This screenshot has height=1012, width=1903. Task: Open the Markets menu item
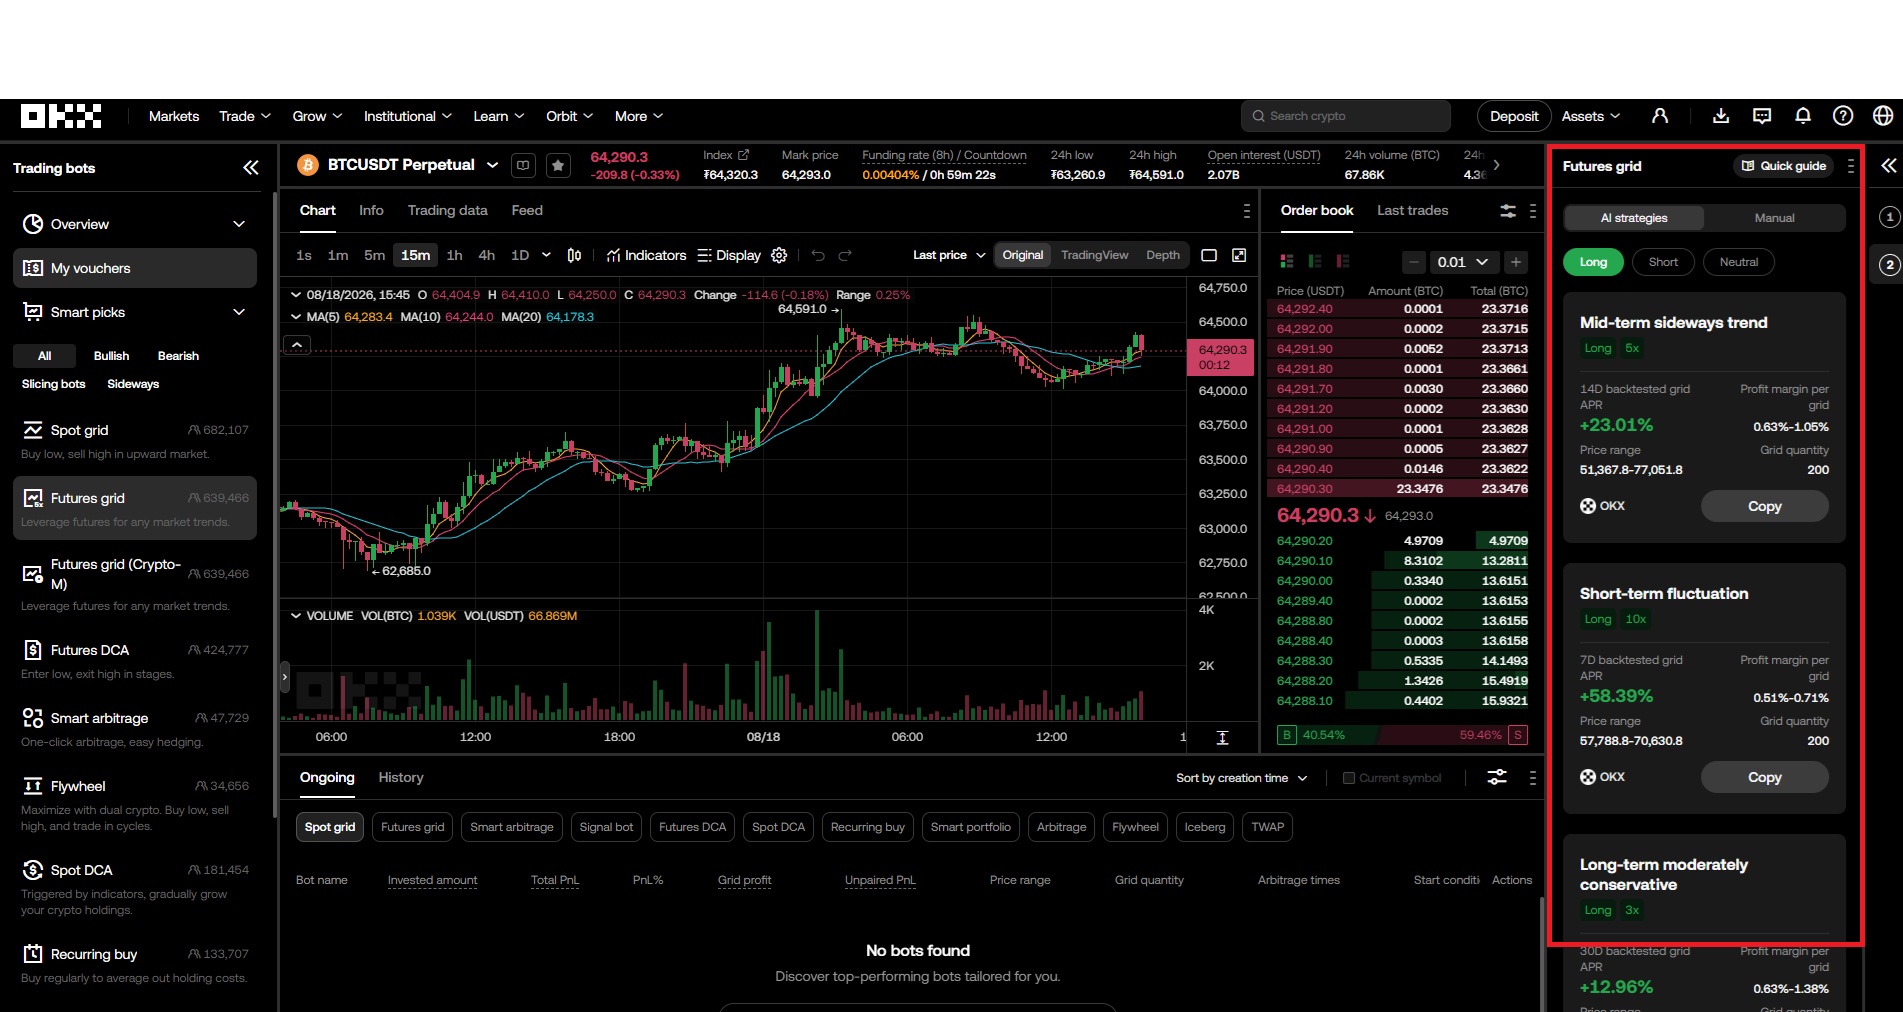[x=174, y=116]
